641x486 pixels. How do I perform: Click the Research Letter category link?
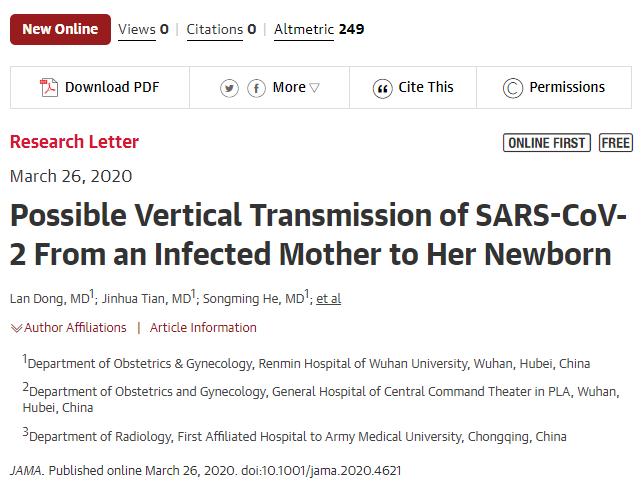pos(74,142)
